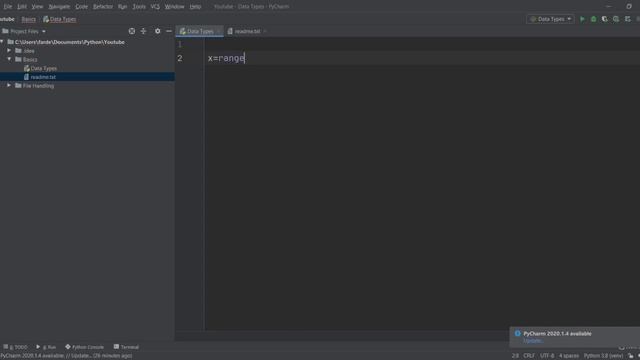Close the Data Types editor tab
This screenshot has width=640, height=360.
[x=219, y=31]
